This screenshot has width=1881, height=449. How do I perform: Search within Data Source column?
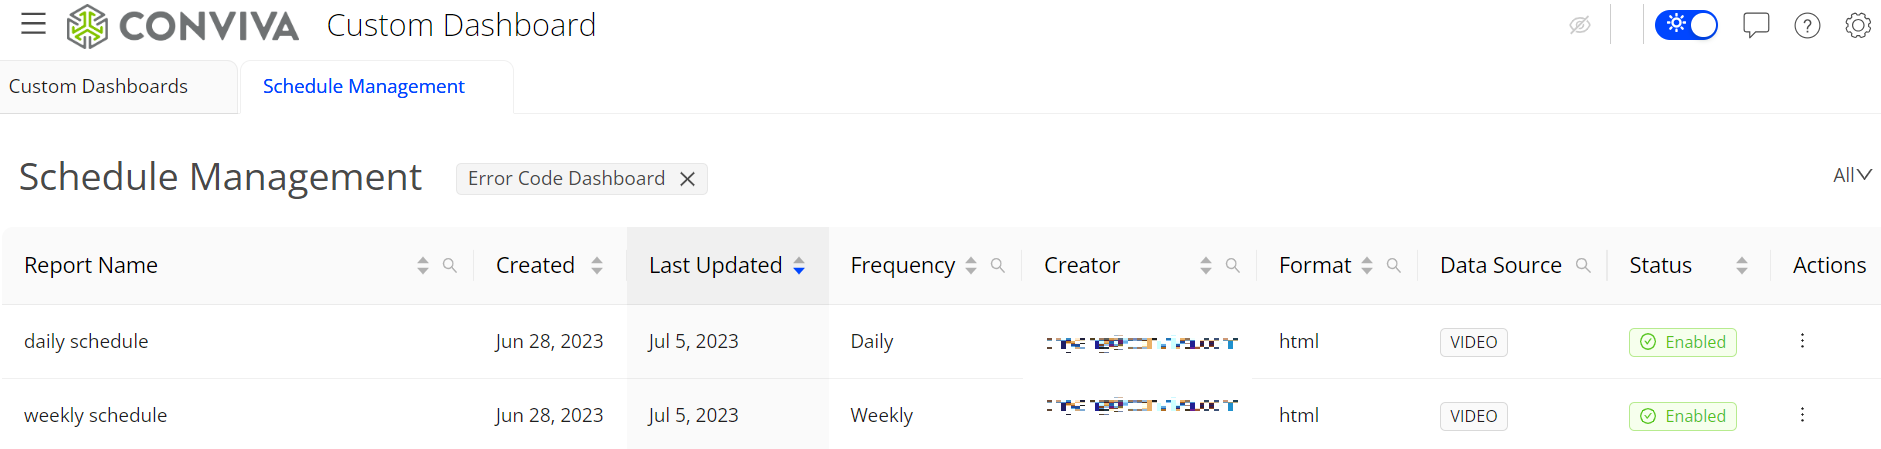[1583, 265]
